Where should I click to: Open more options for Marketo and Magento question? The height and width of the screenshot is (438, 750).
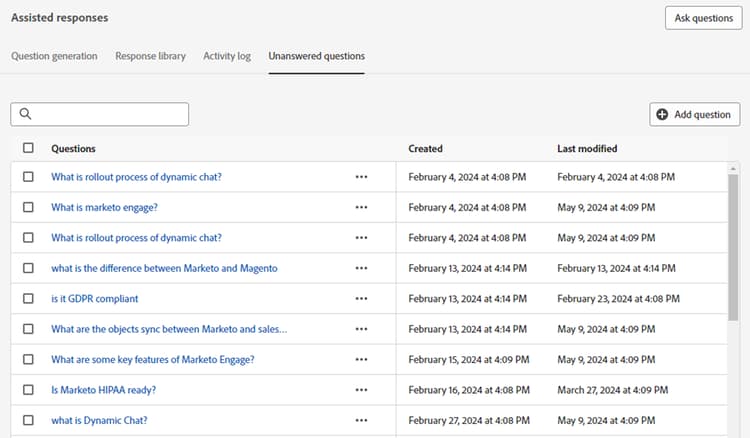pyautogui.click(x=361, y=269)
